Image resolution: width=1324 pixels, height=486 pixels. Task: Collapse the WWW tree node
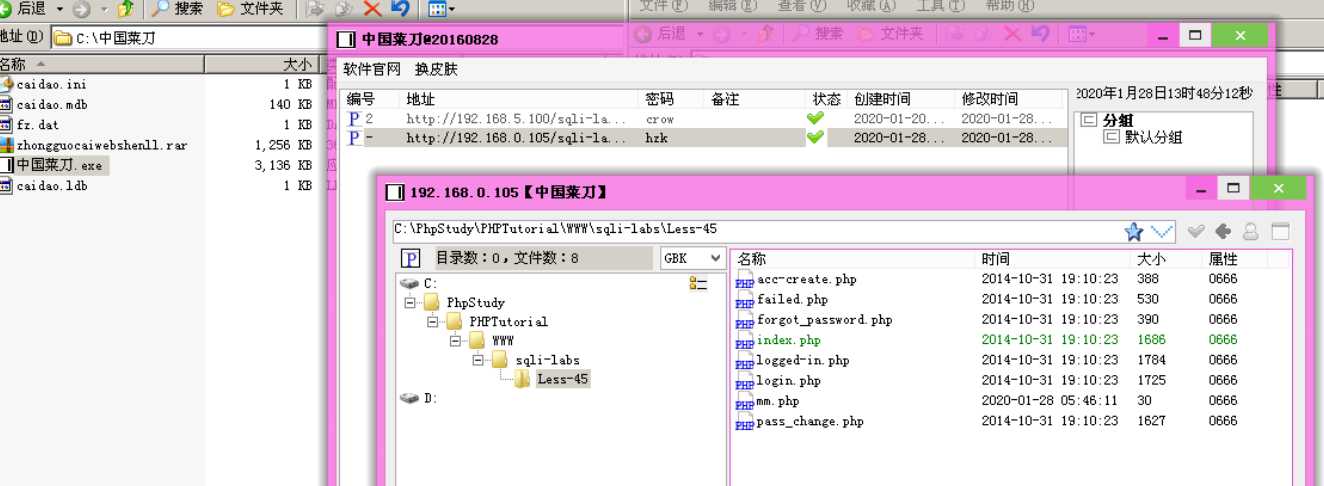[455, 341]
